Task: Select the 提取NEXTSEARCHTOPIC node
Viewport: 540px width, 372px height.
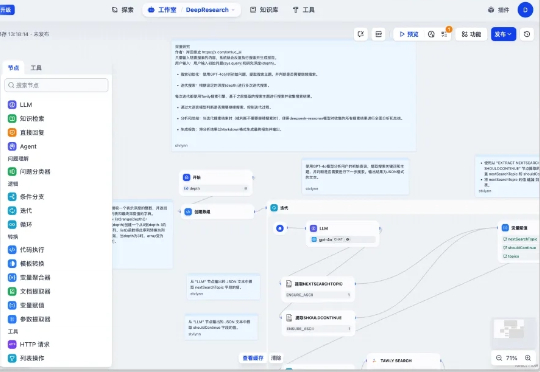Action: click(x=318, y=289)
